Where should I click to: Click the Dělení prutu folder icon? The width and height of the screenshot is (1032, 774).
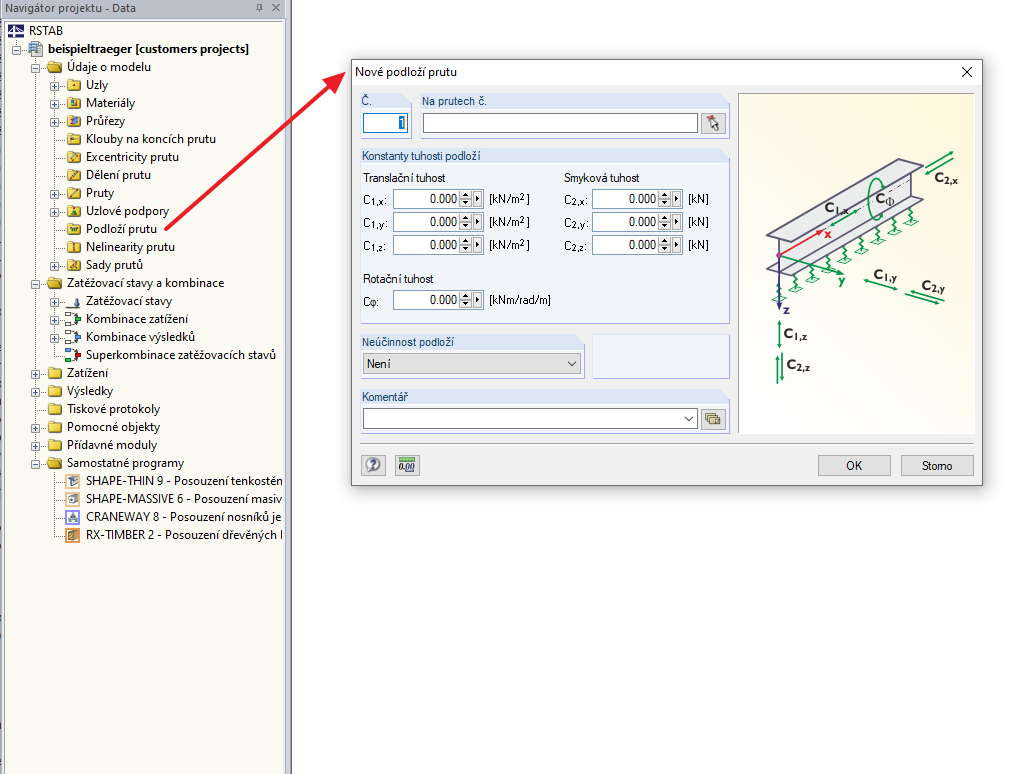point(74,175)
